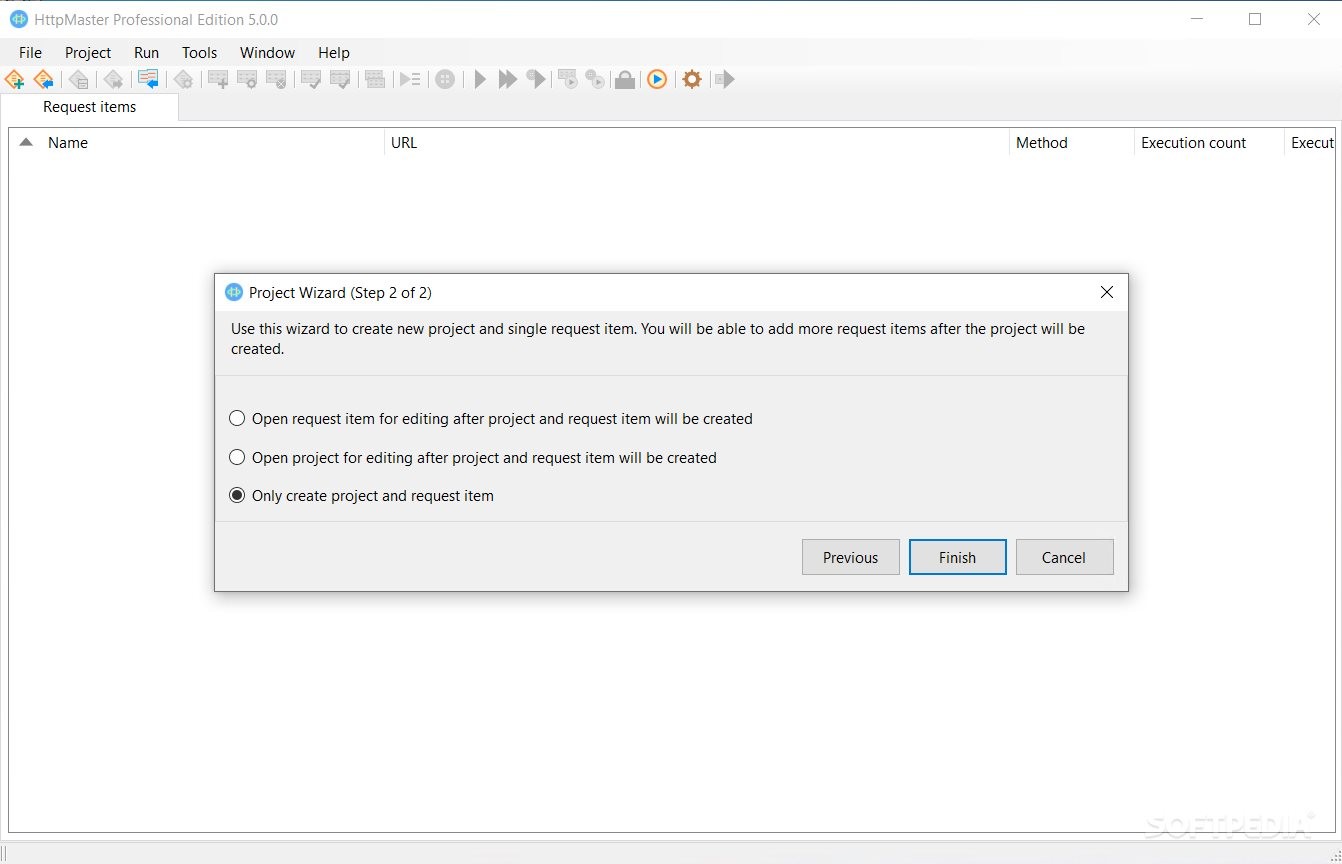This screenshot has height=864, width=1342.
Task: Click the greyed save project toolbar icon
Action: click(x=79, y=79)
